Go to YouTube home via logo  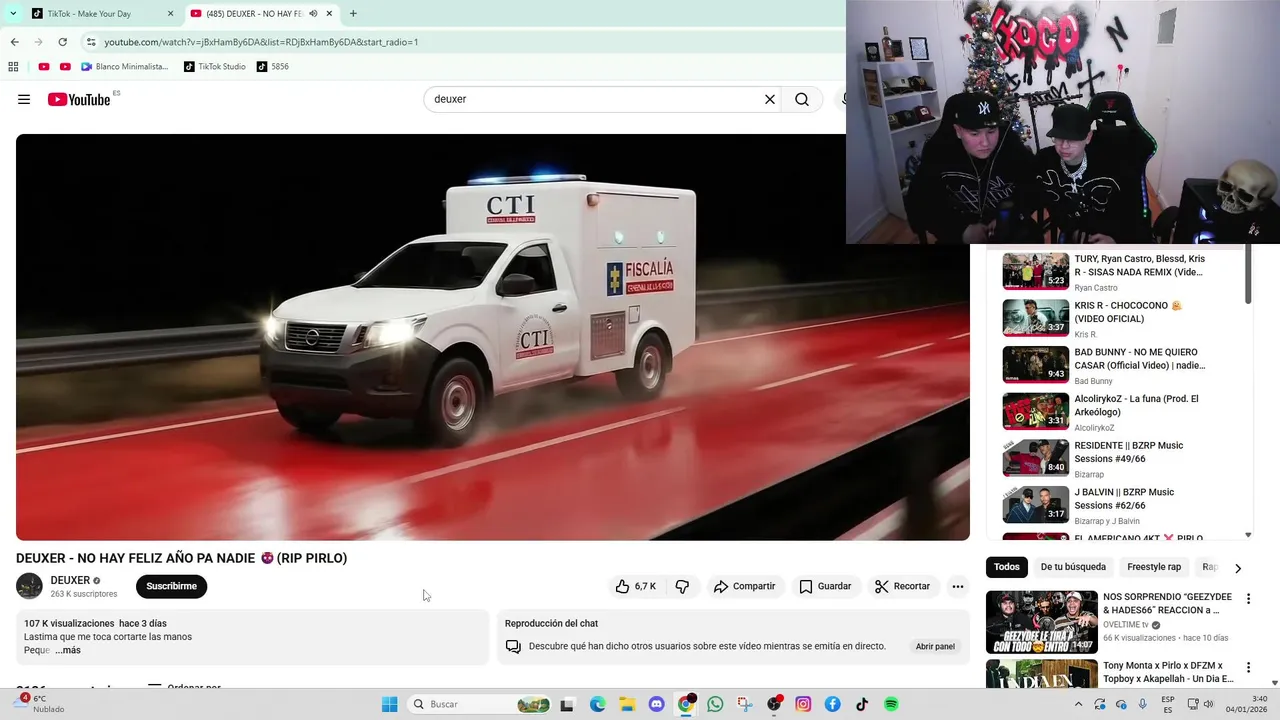78,99
